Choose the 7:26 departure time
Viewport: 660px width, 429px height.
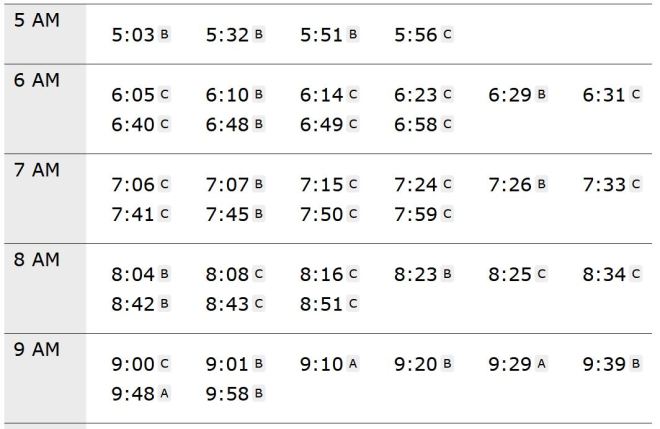click(510, 184)
